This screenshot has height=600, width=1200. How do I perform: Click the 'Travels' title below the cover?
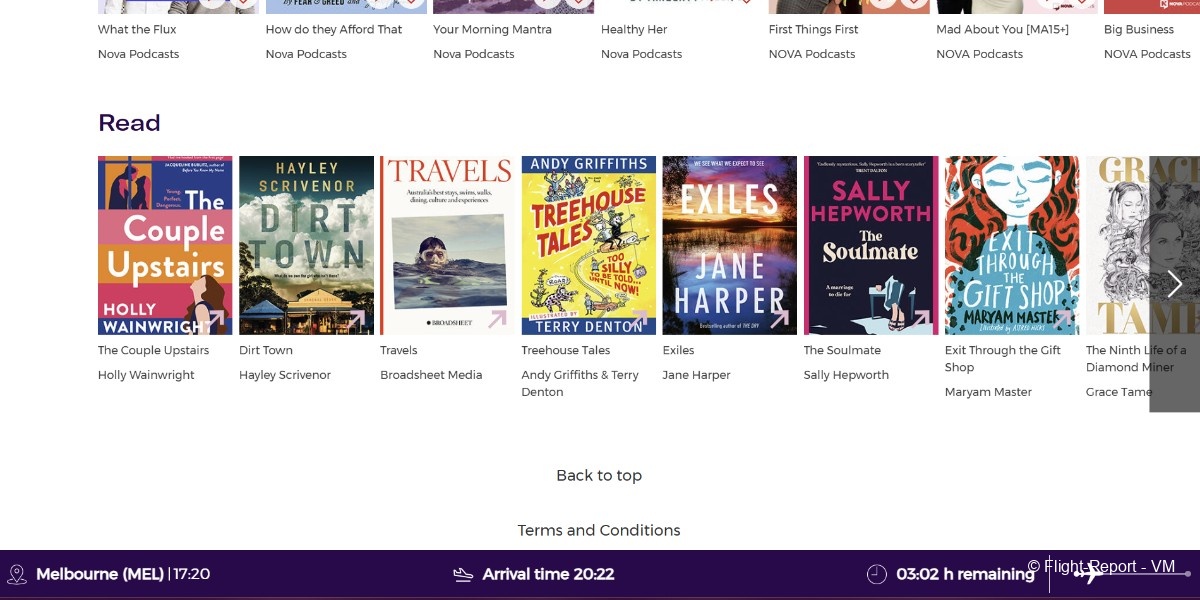point(399,350)
